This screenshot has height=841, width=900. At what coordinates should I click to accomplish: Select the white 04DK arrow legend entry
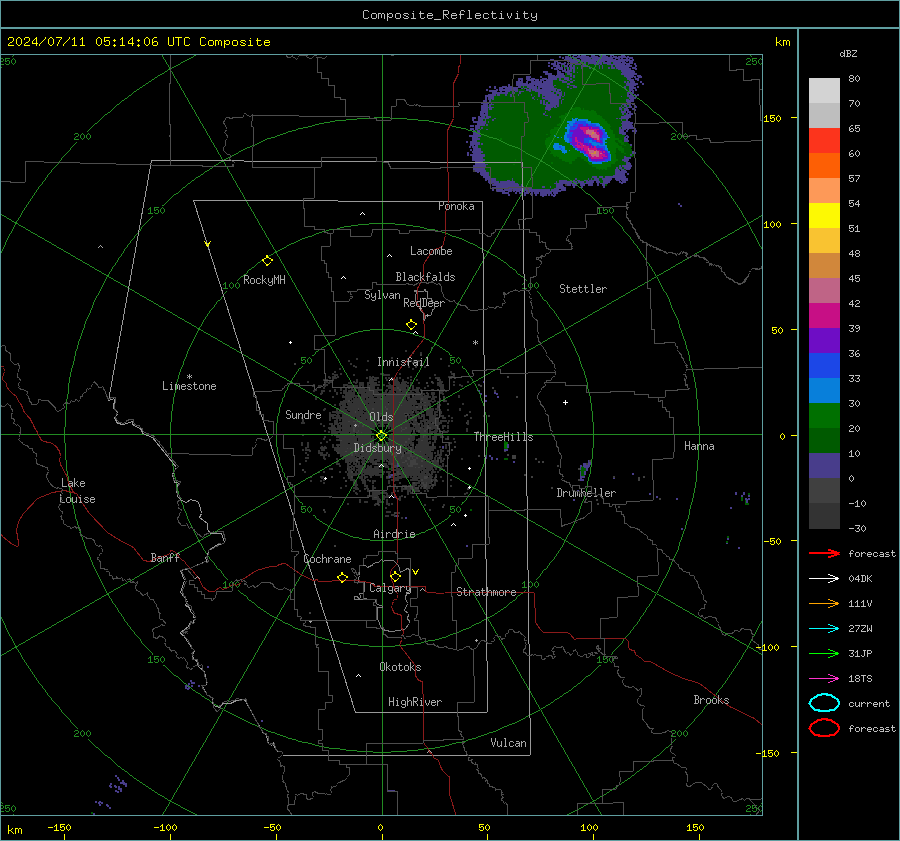tap(824, 579)
